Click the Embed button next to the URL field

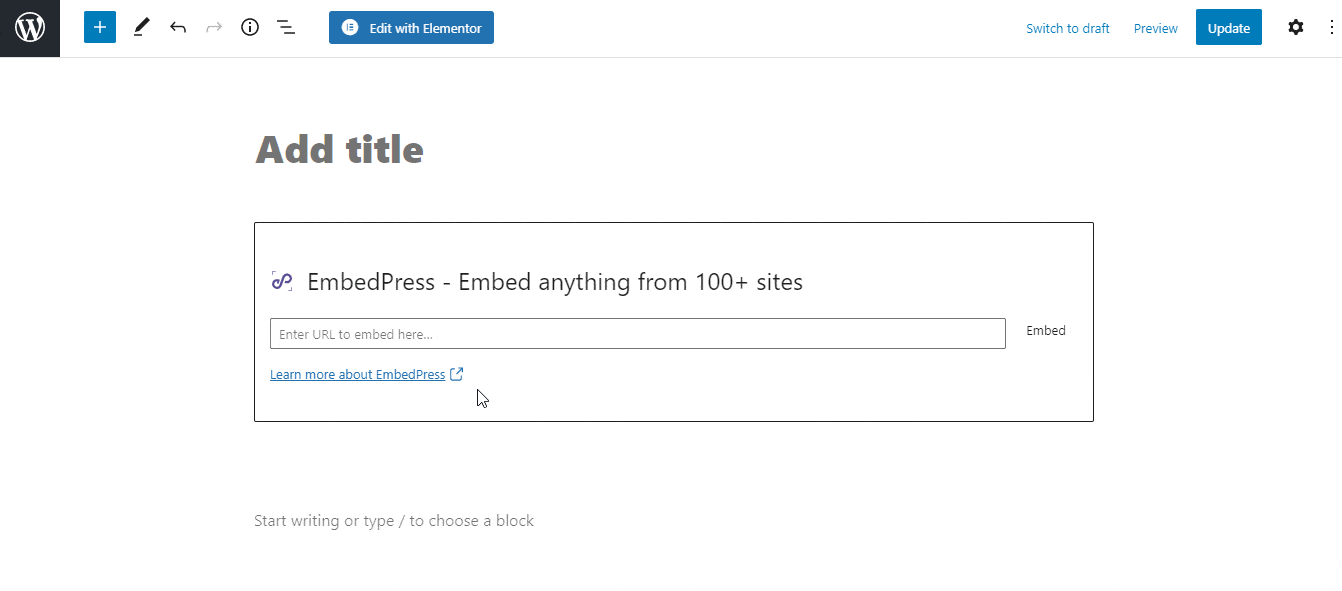[1045, 330]
